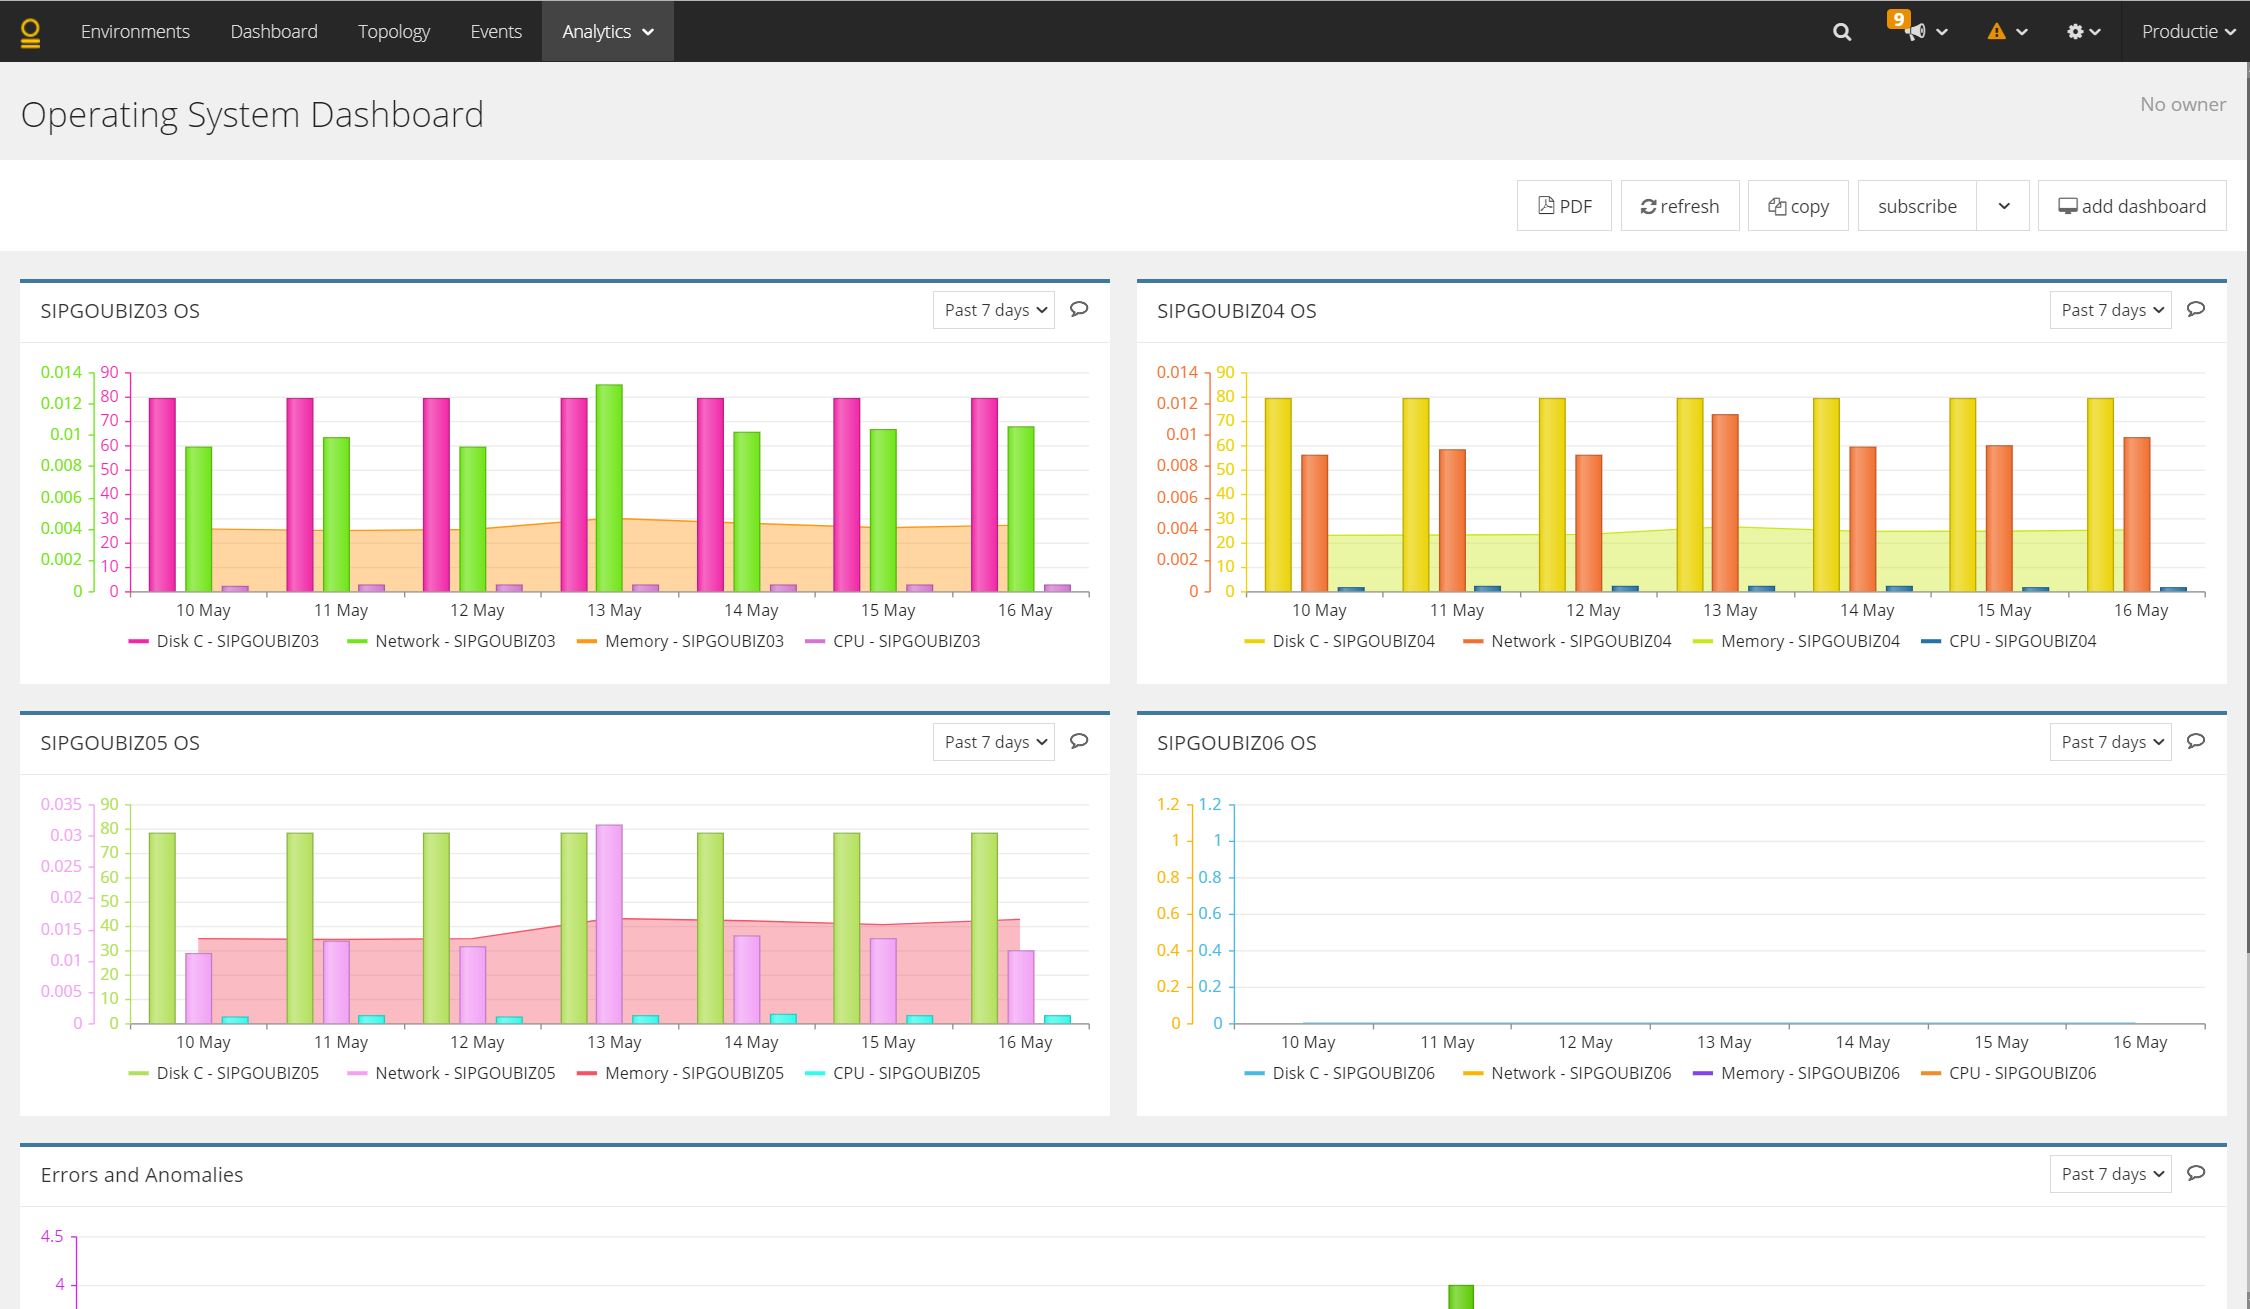This screenshot has width=2250, height=1309.
Task: Go to the Topology tab
Action: 393,32
